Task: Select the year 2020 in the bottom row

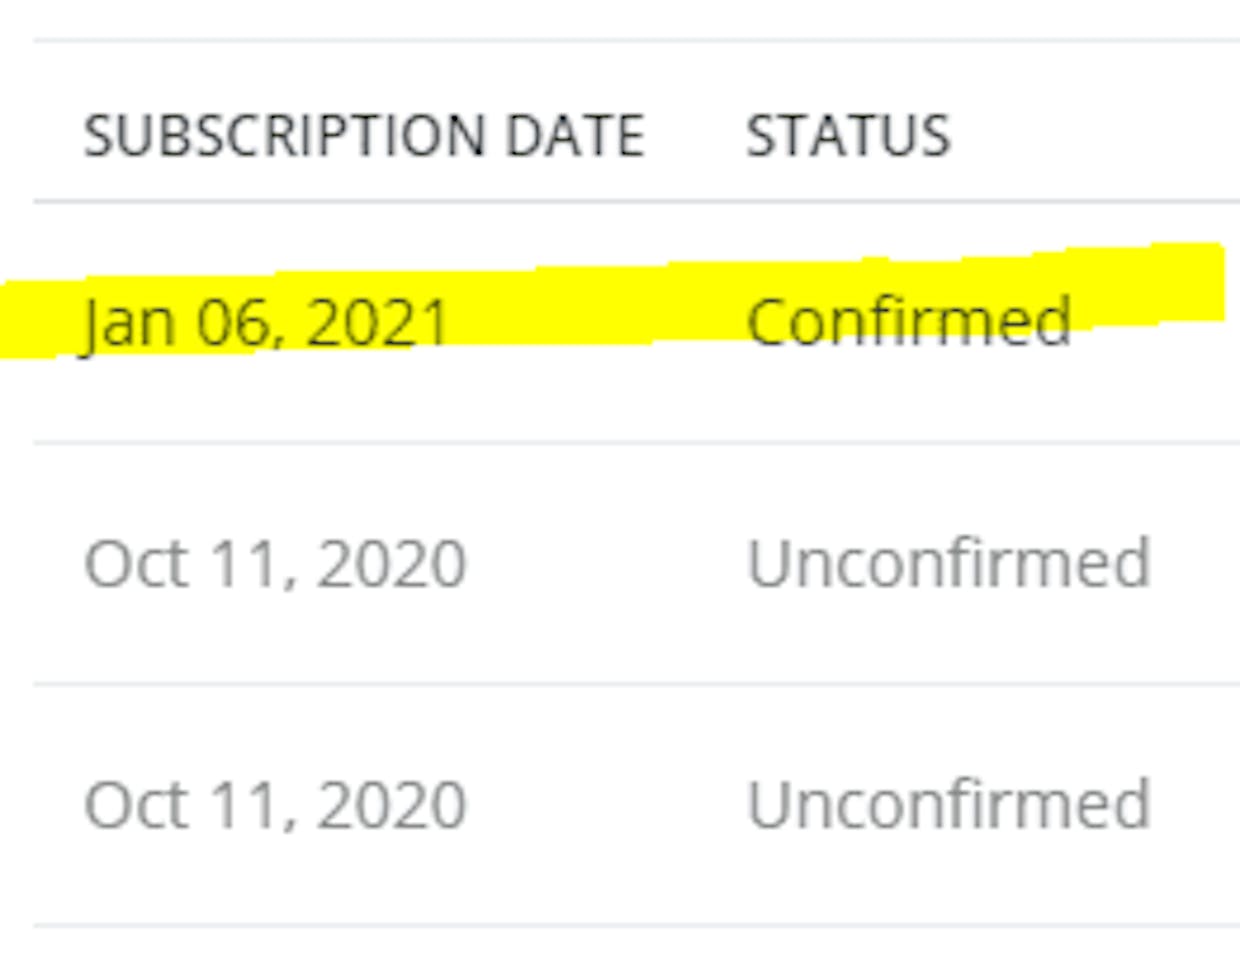Action: (392, 805)
